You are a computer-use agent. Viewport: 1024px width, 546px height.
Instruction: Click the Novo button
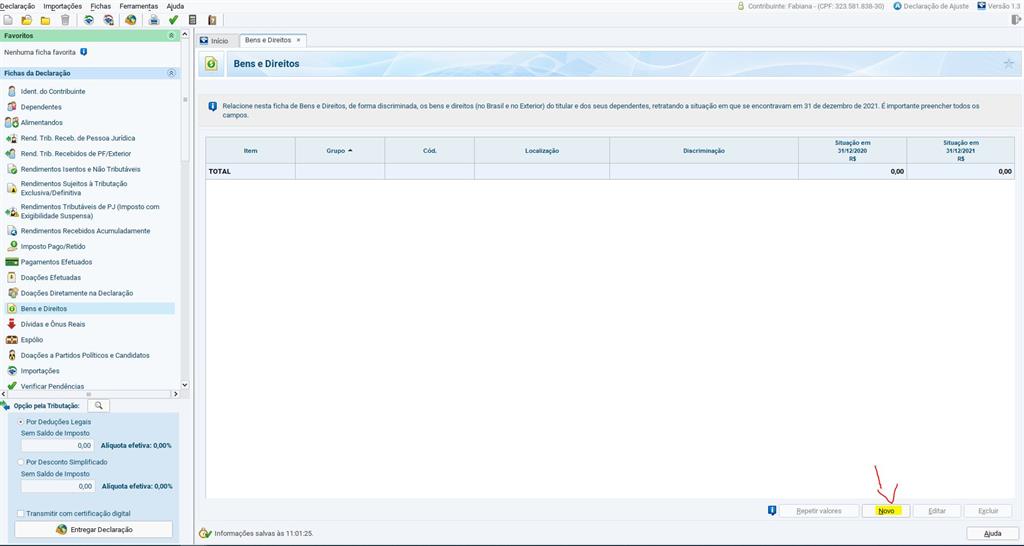click(886, 511)
